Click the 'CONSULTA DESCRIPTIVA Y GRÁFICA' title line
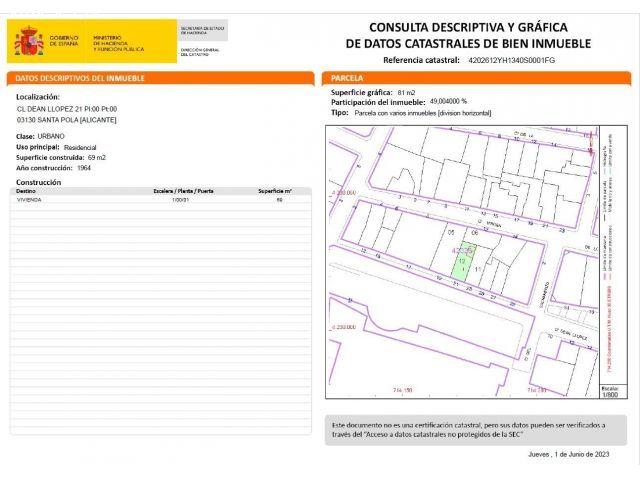Screen dimensions: 640x480 (x=468, y=27)
